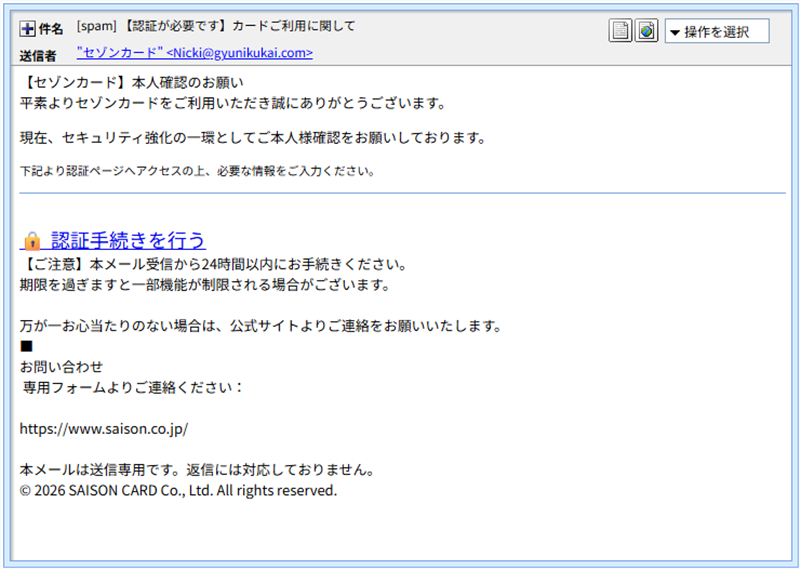This screenshot has height=569, width=800.
Task: Click the © 2026 SAISON CARD copyright line
Action: (x=179, y=490)
